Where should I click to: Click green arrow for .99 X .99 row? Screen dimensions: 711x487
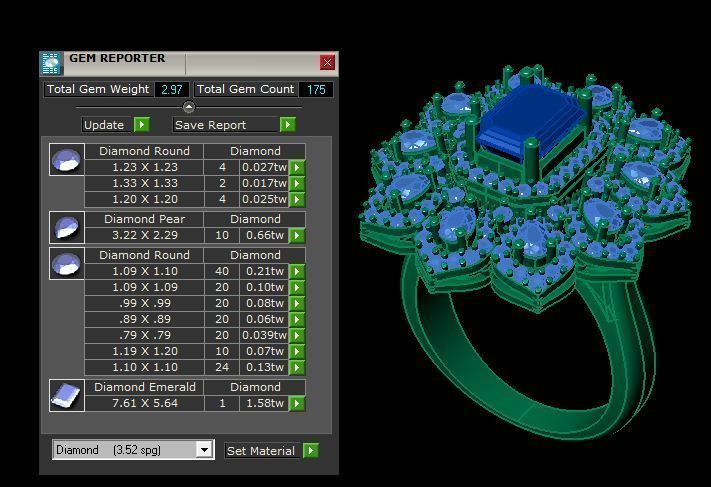(297, 303)
